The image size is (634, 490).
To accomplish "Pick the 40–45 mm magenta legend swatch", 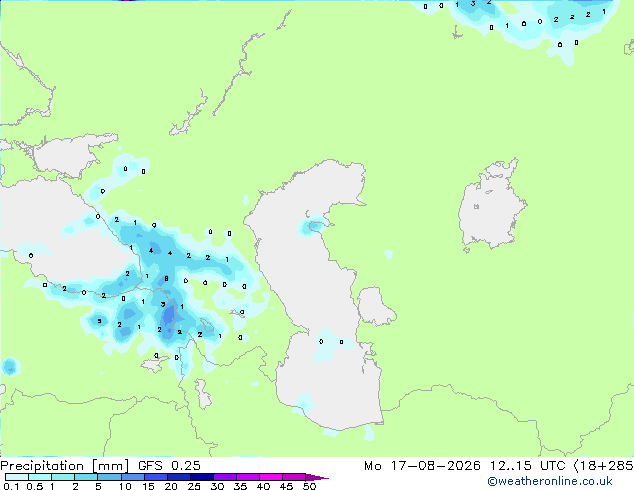I will tap(271, 477).
